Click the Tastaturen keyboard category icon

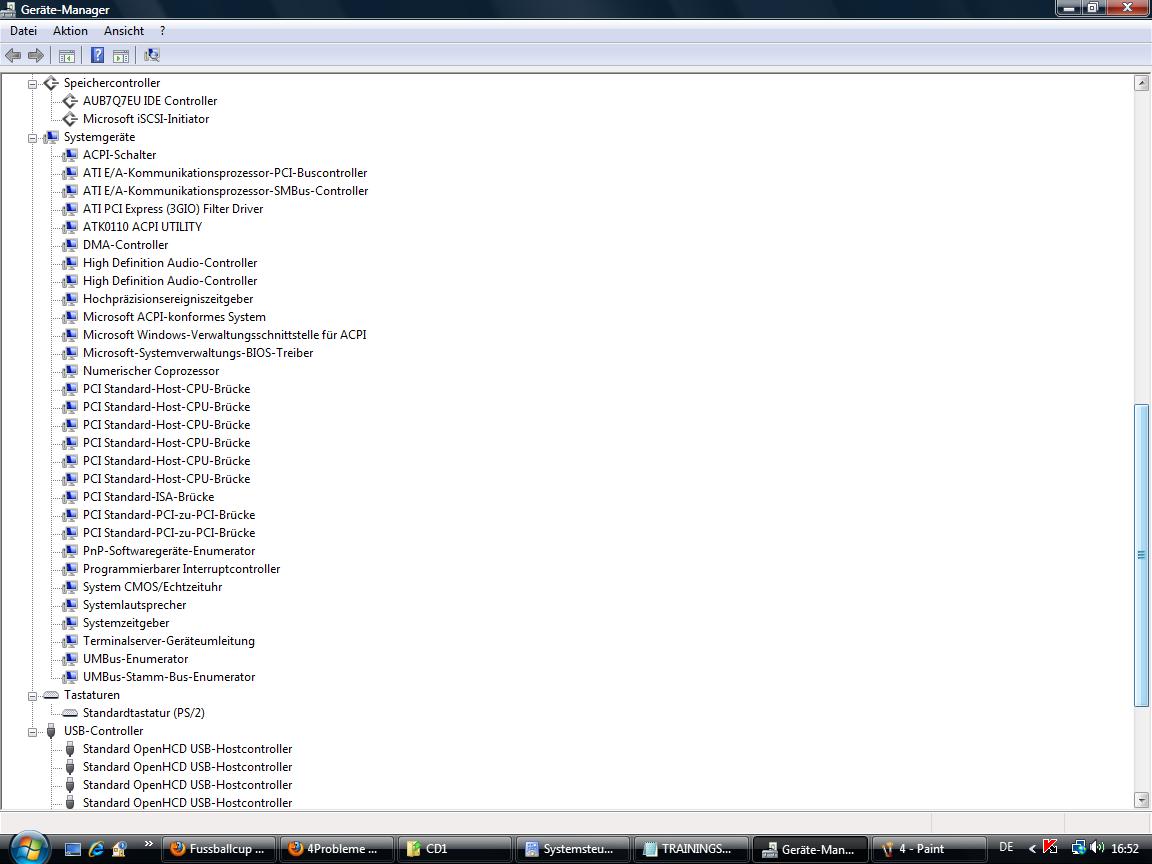51,695
